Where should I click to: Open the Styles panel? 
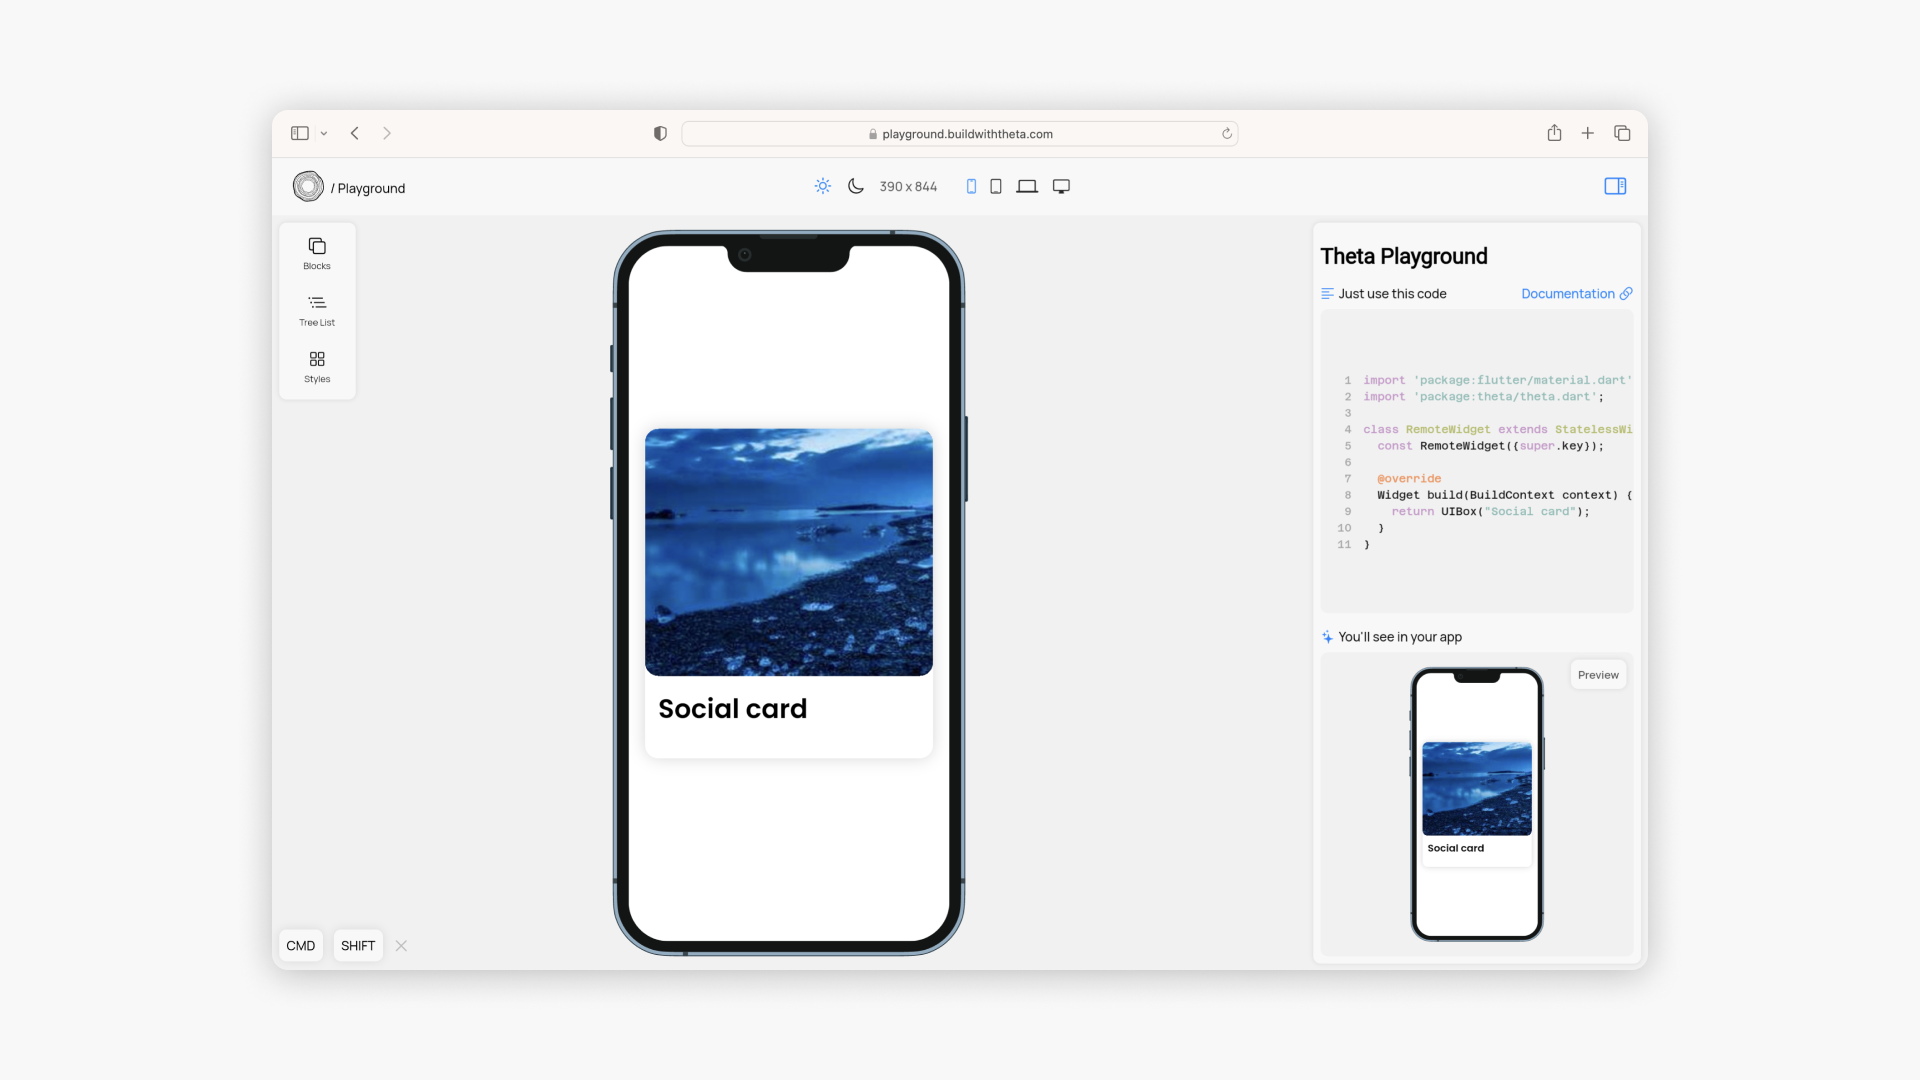(317, 366)
